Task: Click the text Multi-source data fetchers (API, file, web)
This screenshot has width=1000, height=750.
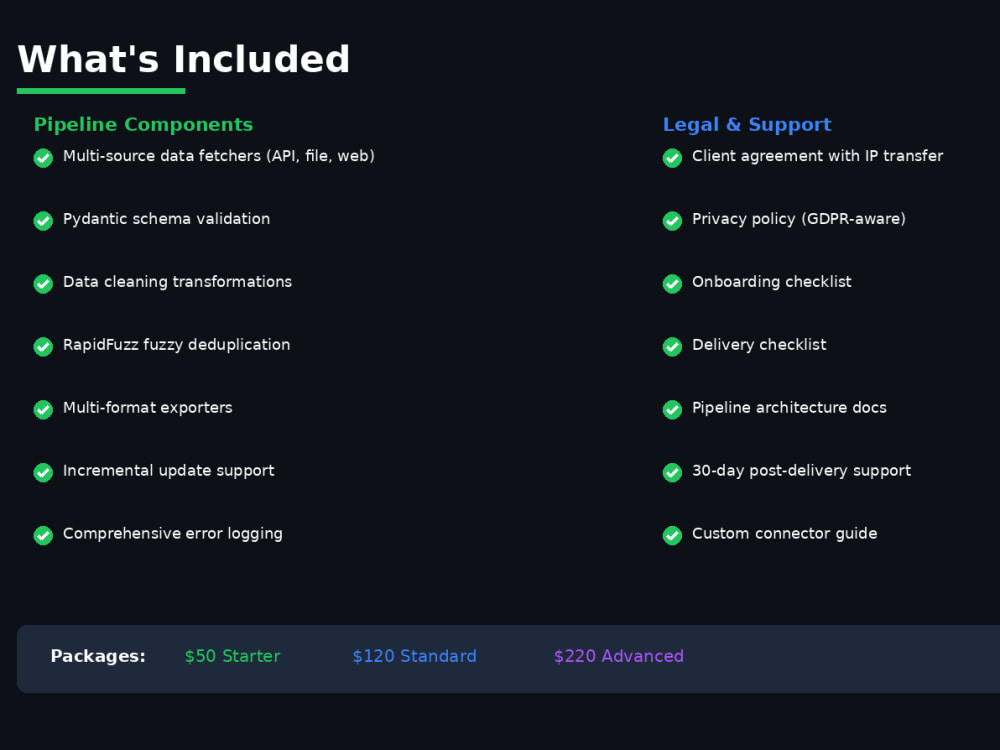Action: click(219, 156)
